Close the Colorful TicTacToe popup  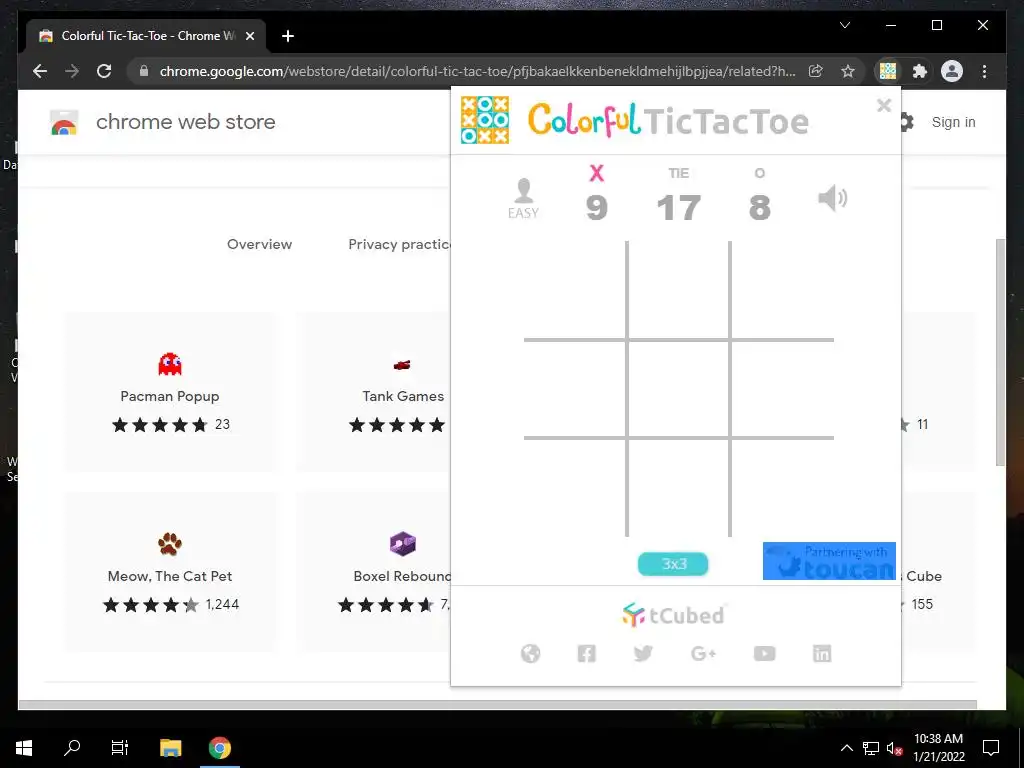click(884, 105)
